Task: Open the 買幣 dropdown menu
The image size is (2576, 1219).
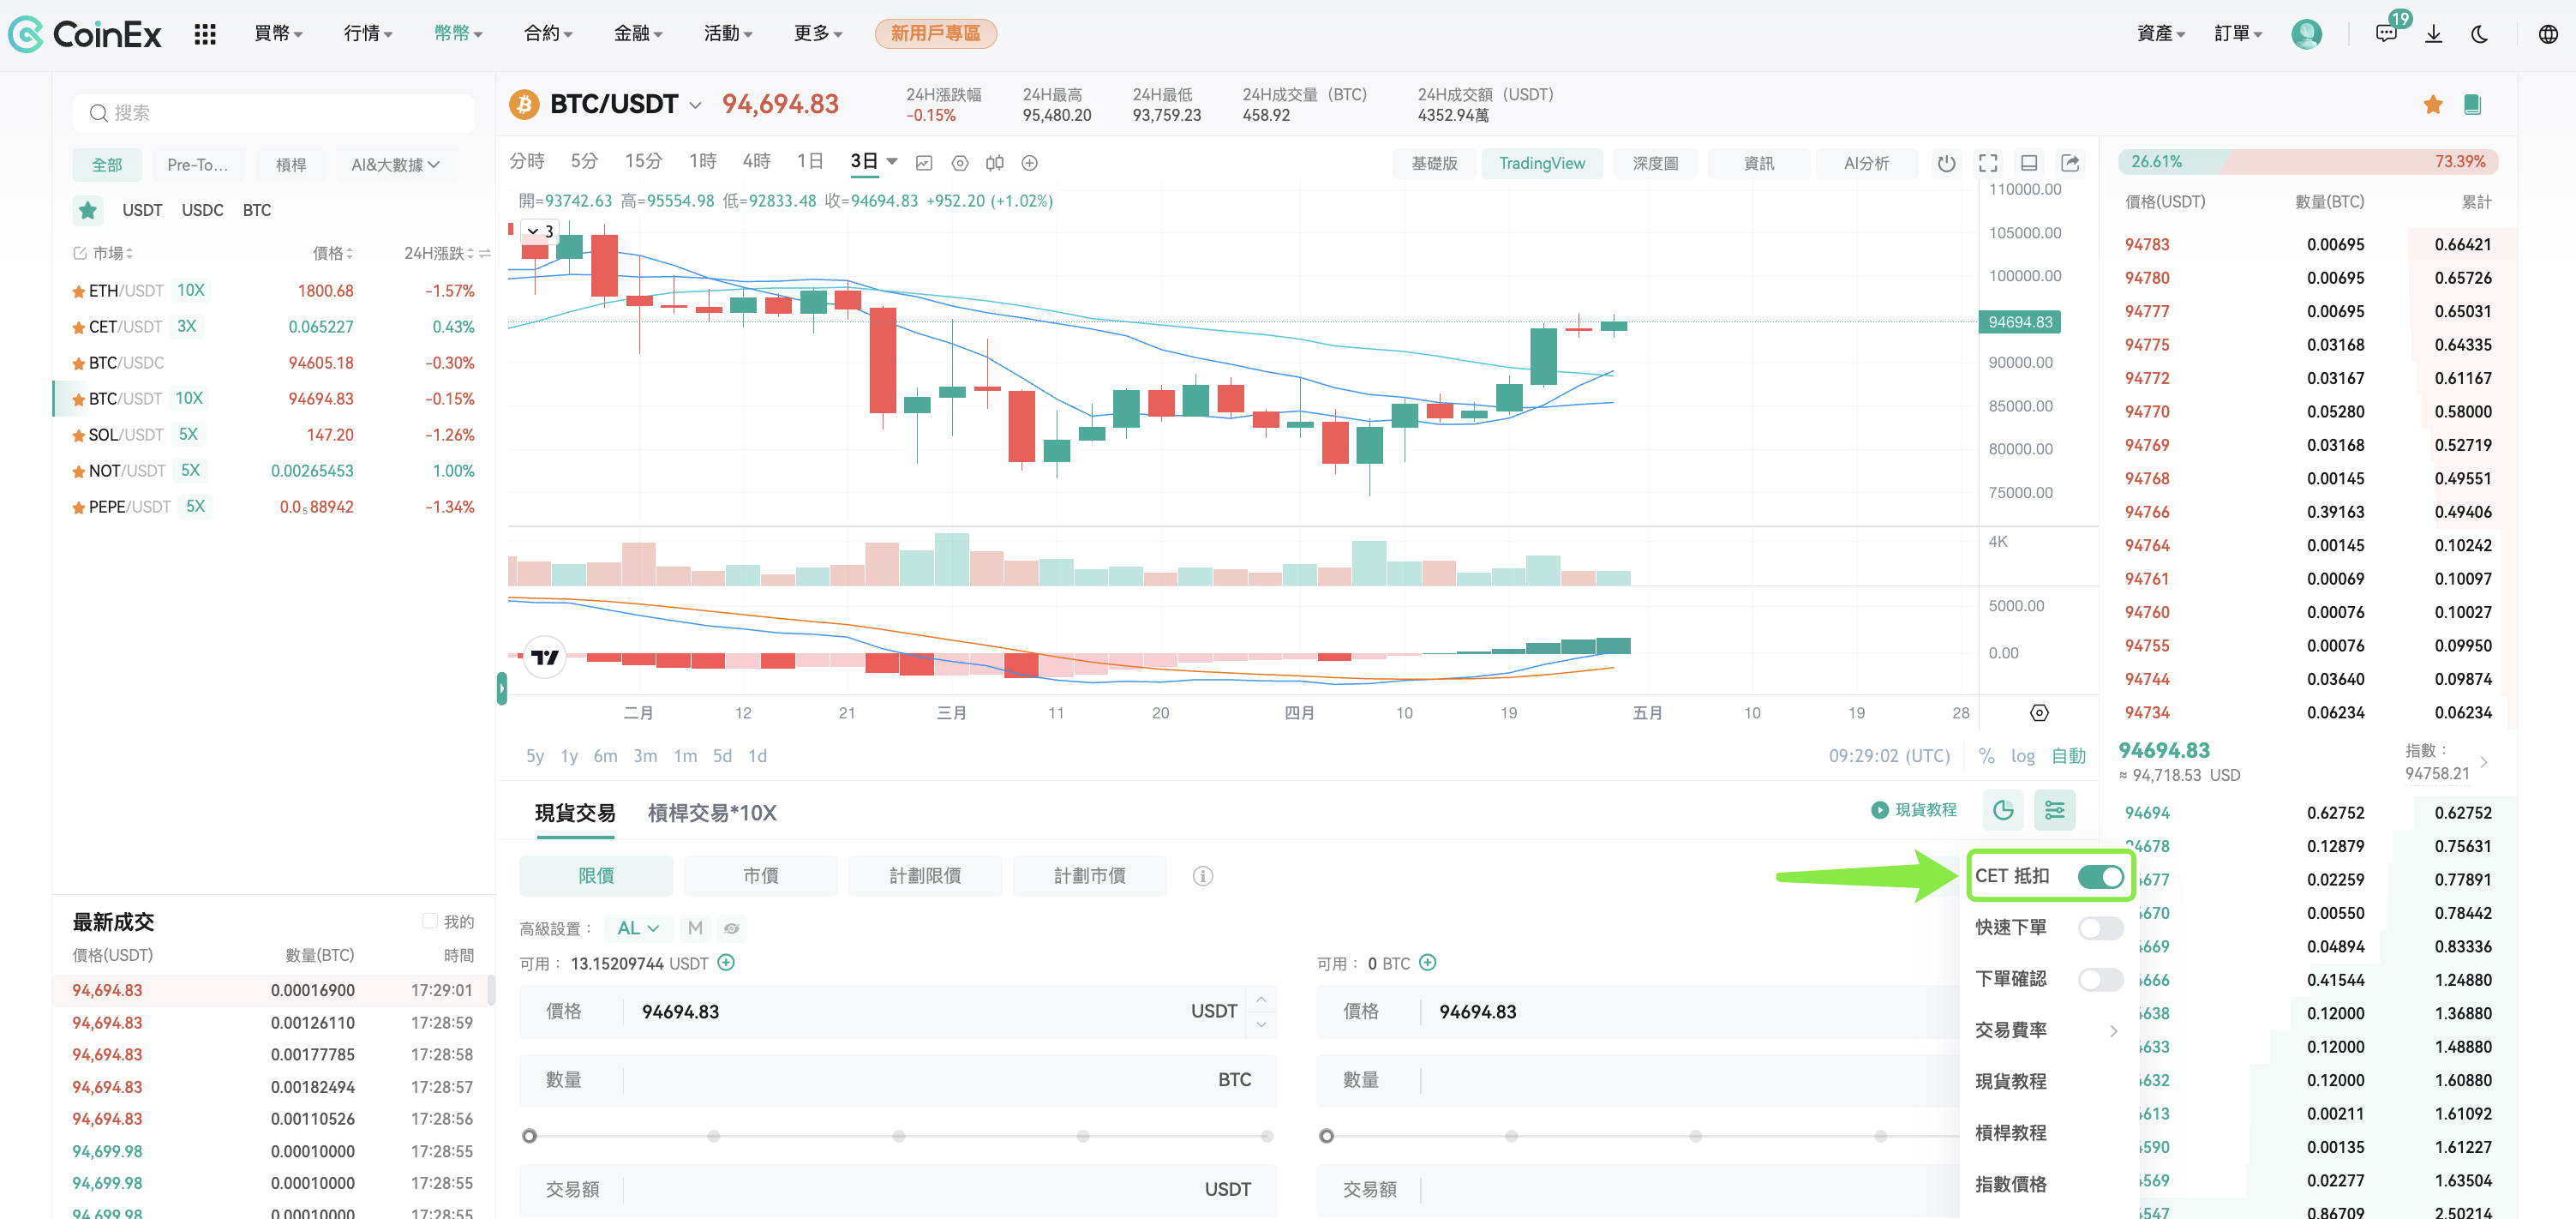Action: coord(278,34)
